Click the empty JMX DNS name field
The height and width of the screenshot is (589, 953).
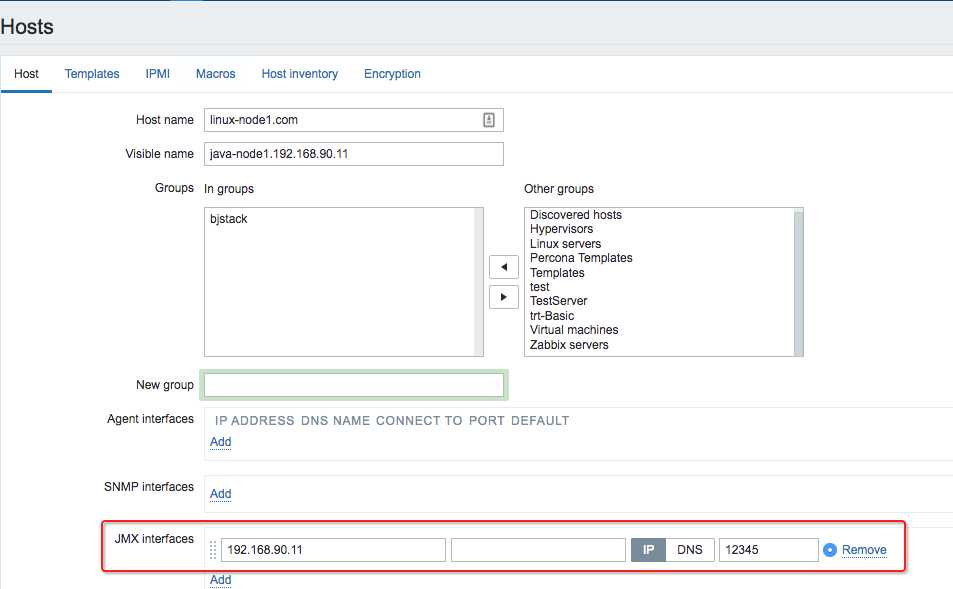538,550
